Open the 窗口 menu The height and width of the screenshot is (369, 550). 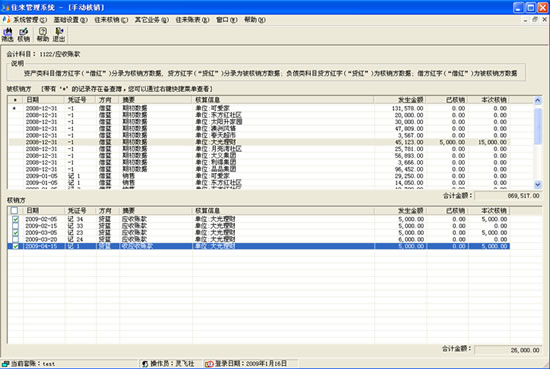[227, 20]
